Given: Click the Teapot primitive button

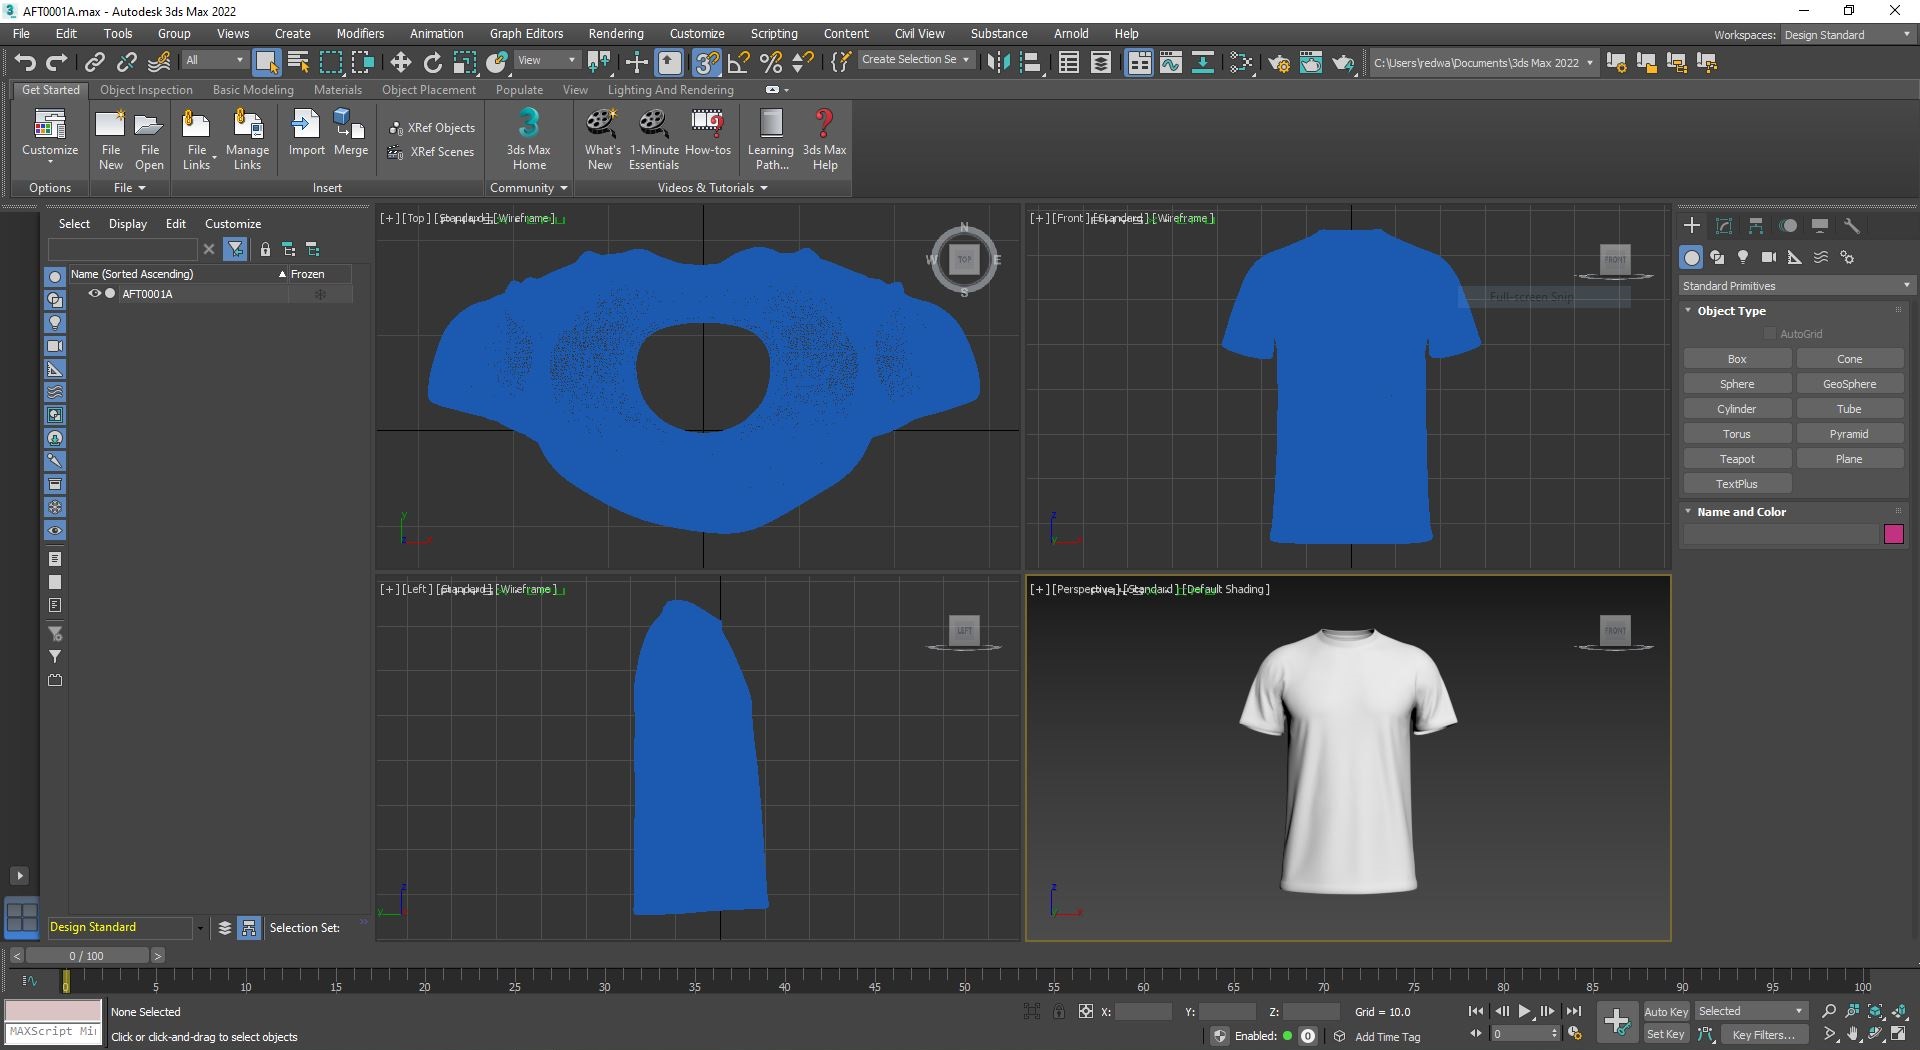Looking at the screenshot, I should [1736, 459].
